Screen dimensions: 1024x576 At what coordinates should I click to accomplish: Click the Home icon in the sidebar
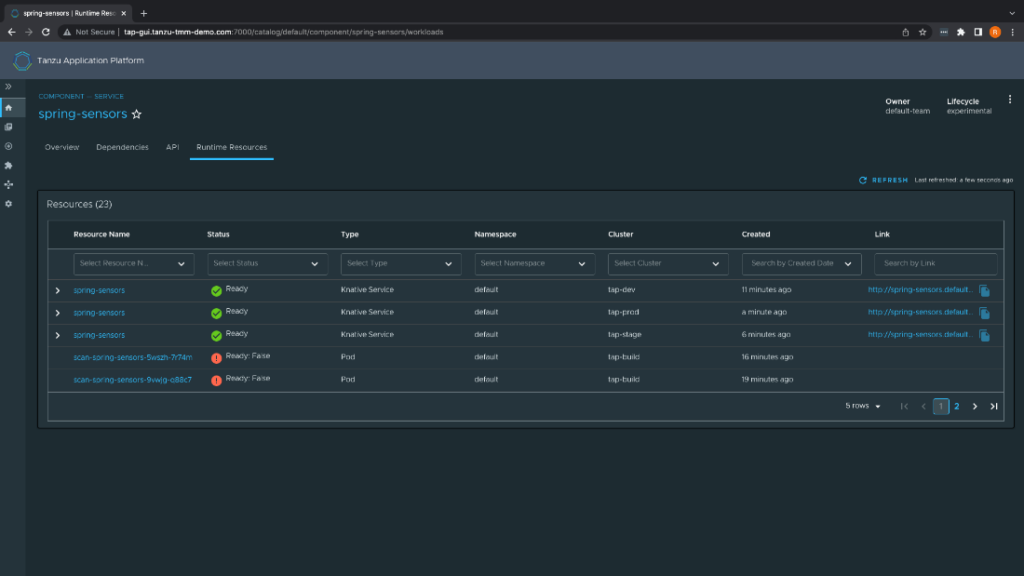coord(9,108)
